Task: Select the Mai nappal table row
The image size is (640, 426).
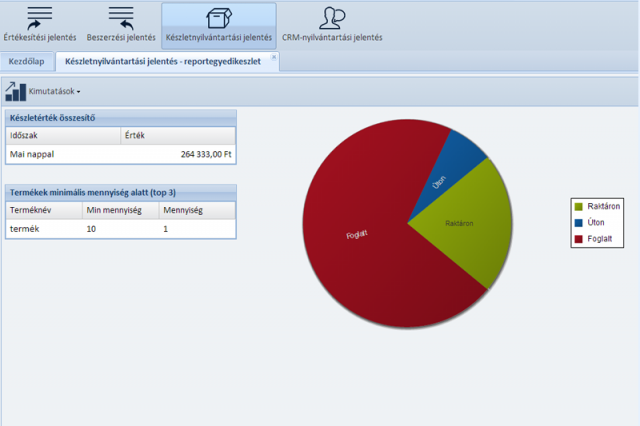Action: (x=120, y=155)
